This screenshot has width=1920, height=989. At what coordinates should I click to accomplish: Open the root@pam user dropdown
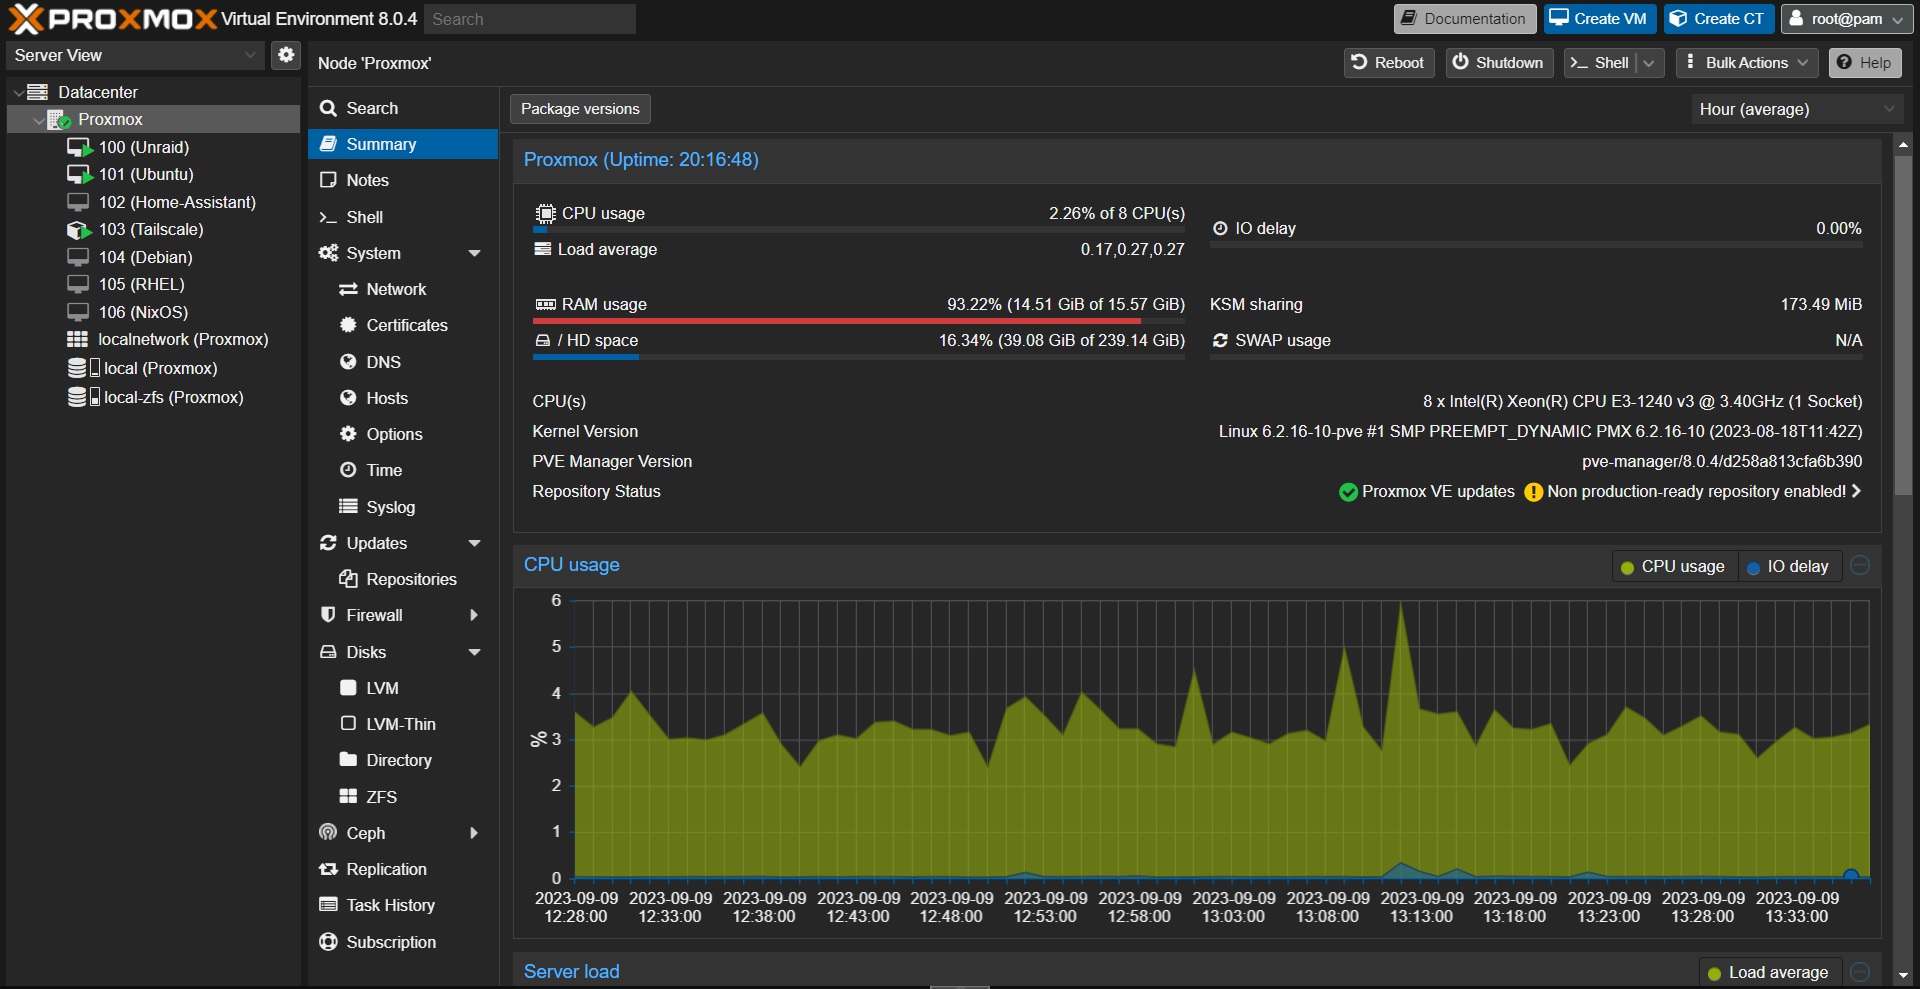pos(1846,19)
